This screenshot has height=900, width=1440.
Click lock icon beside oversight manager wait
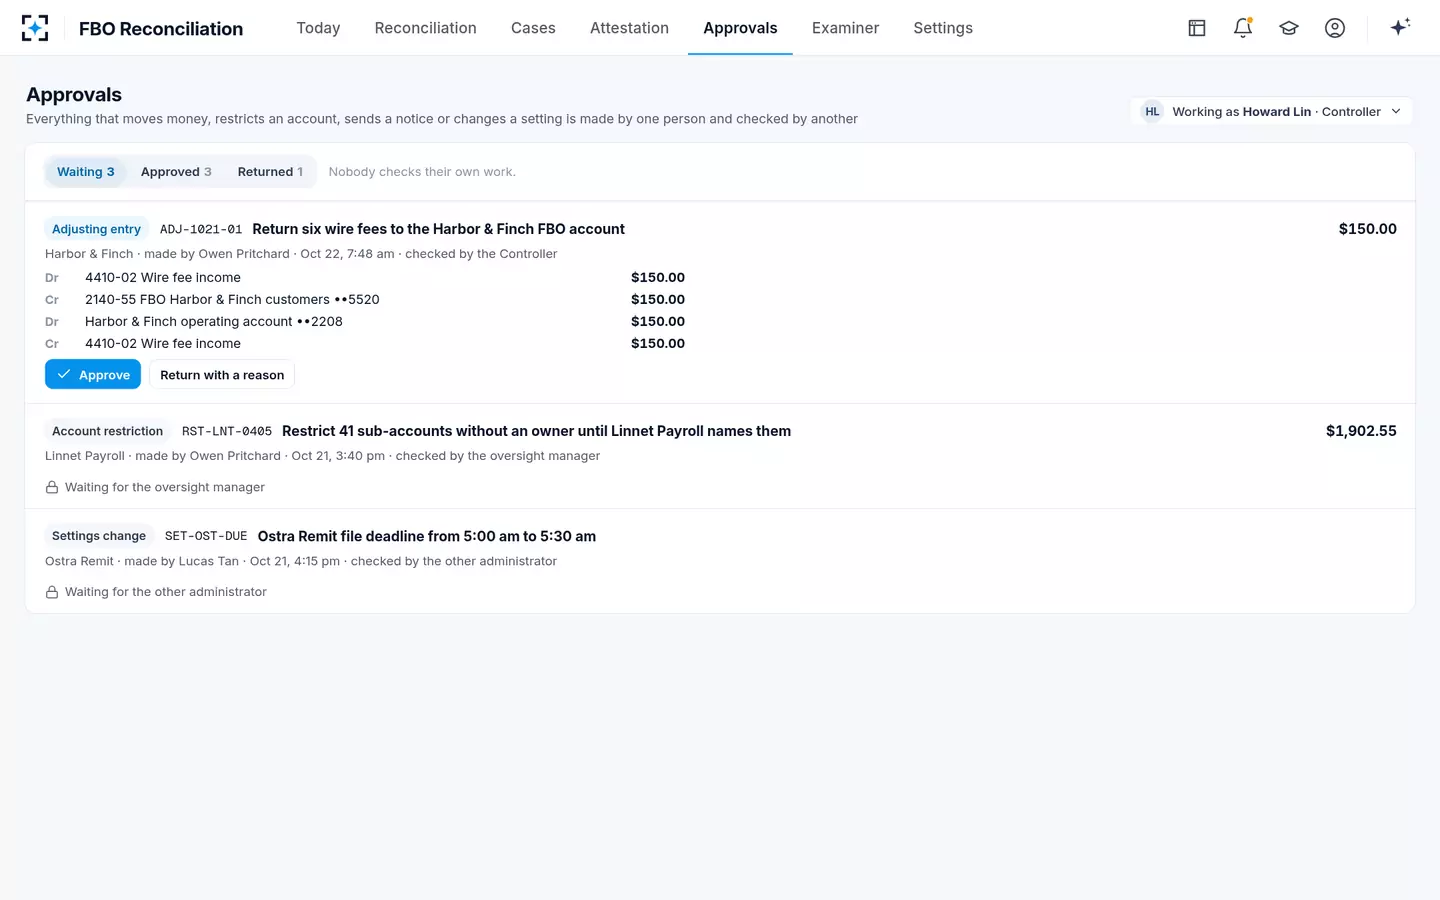pyautogui.click(x=52, y=487)
